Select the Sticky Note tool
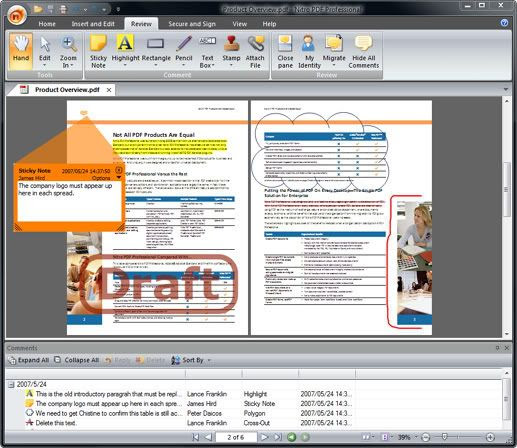The image size is (517, 448). 98,52
